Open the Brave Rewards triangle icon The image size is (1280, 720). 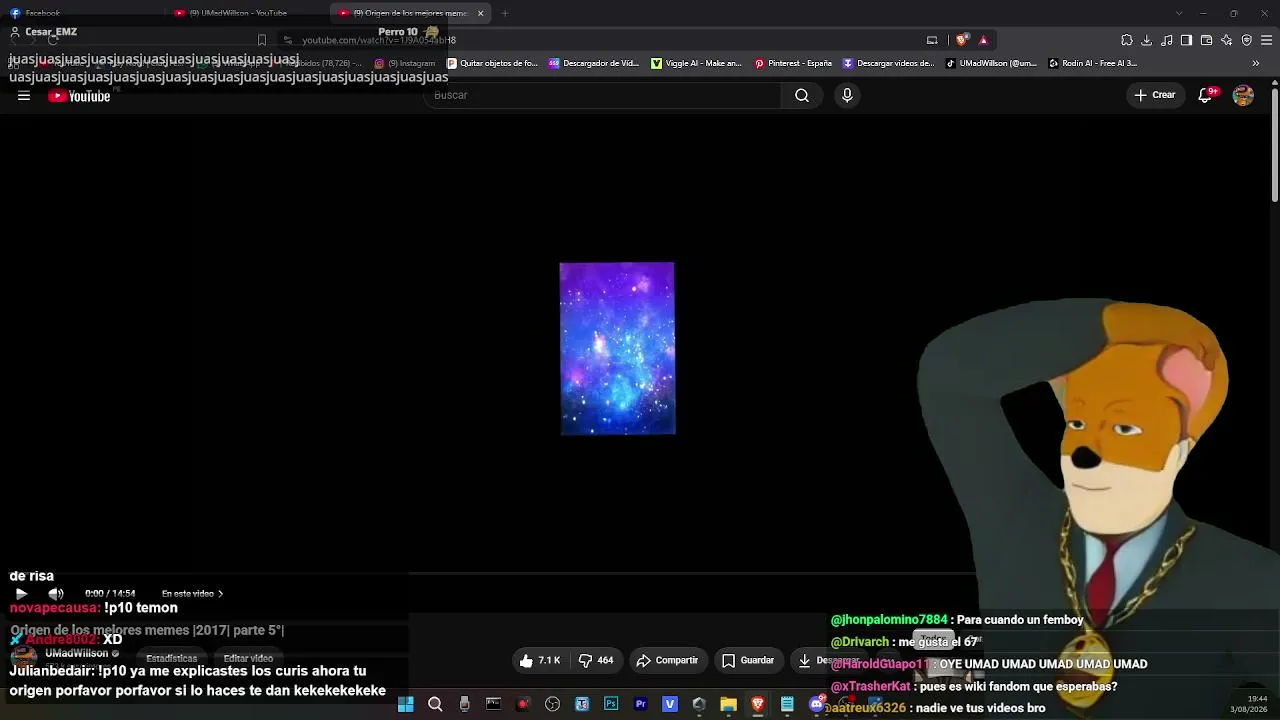pyautogui.click(x=983, y=40)
